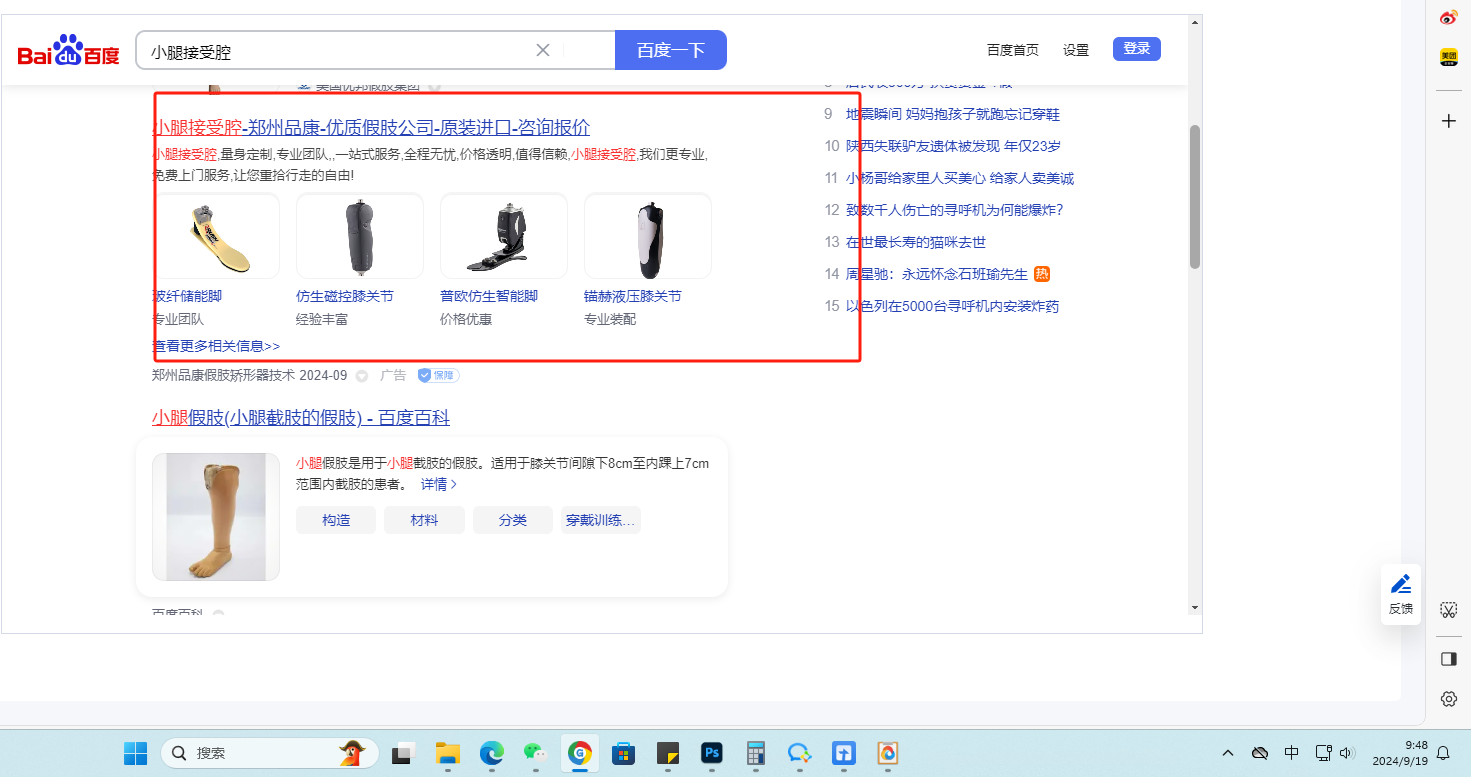Open the 详情 link with chevron

click(x=439, y=484)
